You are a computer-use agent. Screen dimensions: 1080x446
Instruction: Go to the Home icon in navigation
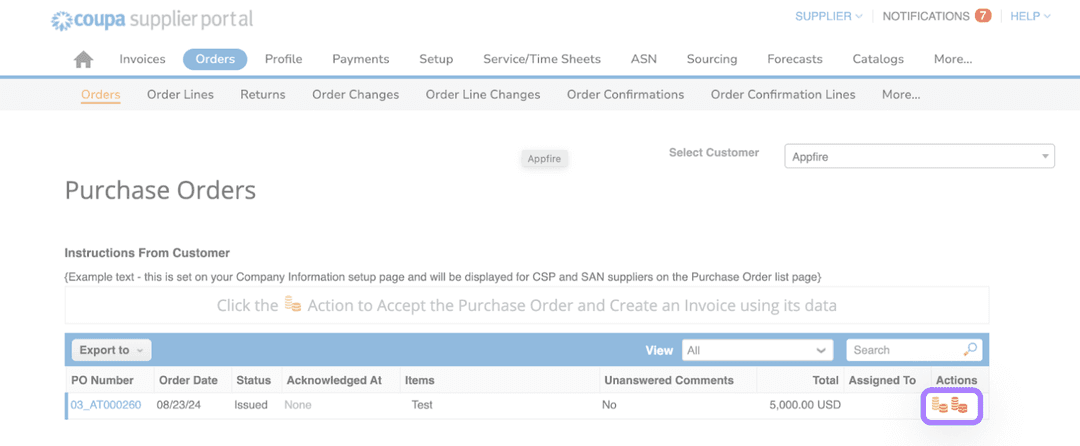click(83, 59)
